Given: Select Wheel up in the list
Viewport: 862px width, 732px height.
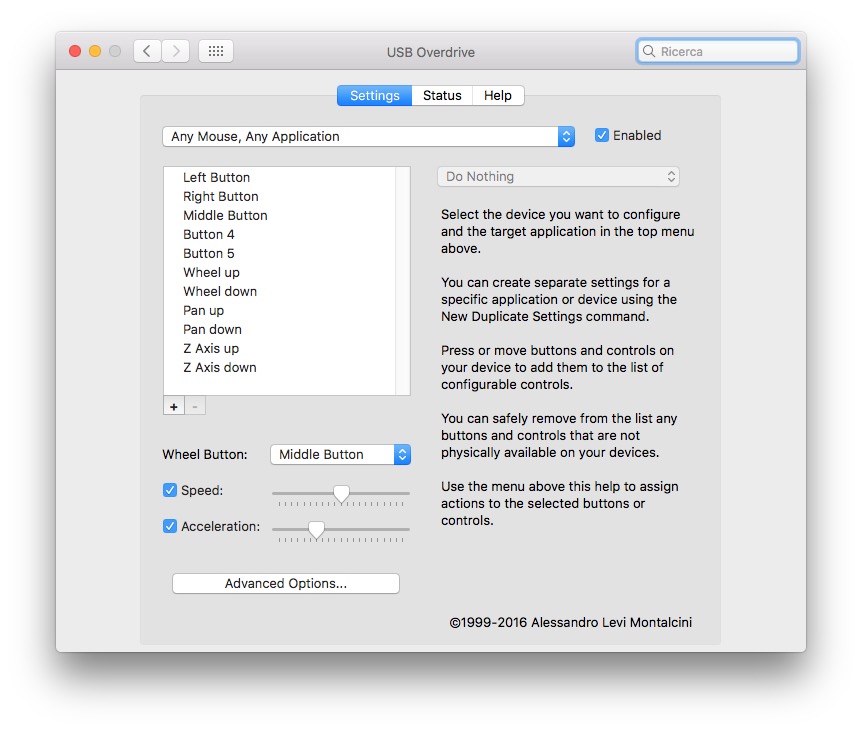Looking at the screenshot, I should (279, 273).
